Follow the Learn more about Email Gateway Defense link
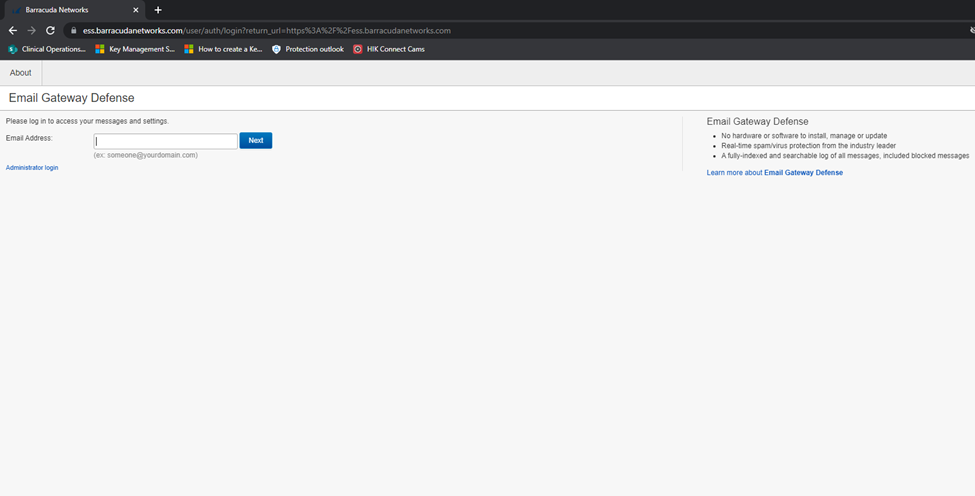The height and width of the screenshot is (496, 975). tap(774, 173)
